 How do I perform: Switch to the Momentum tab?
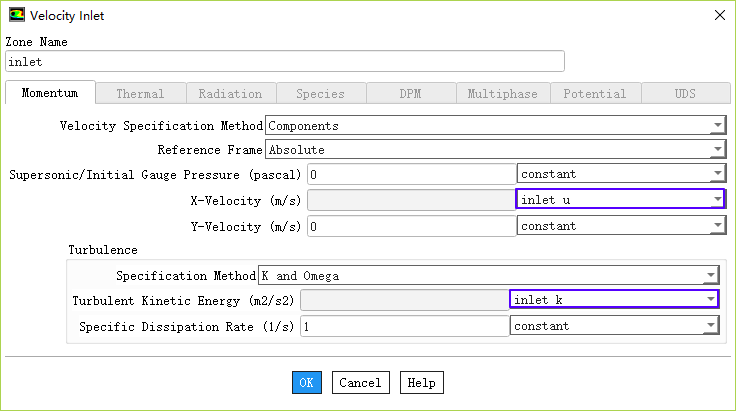50,94
